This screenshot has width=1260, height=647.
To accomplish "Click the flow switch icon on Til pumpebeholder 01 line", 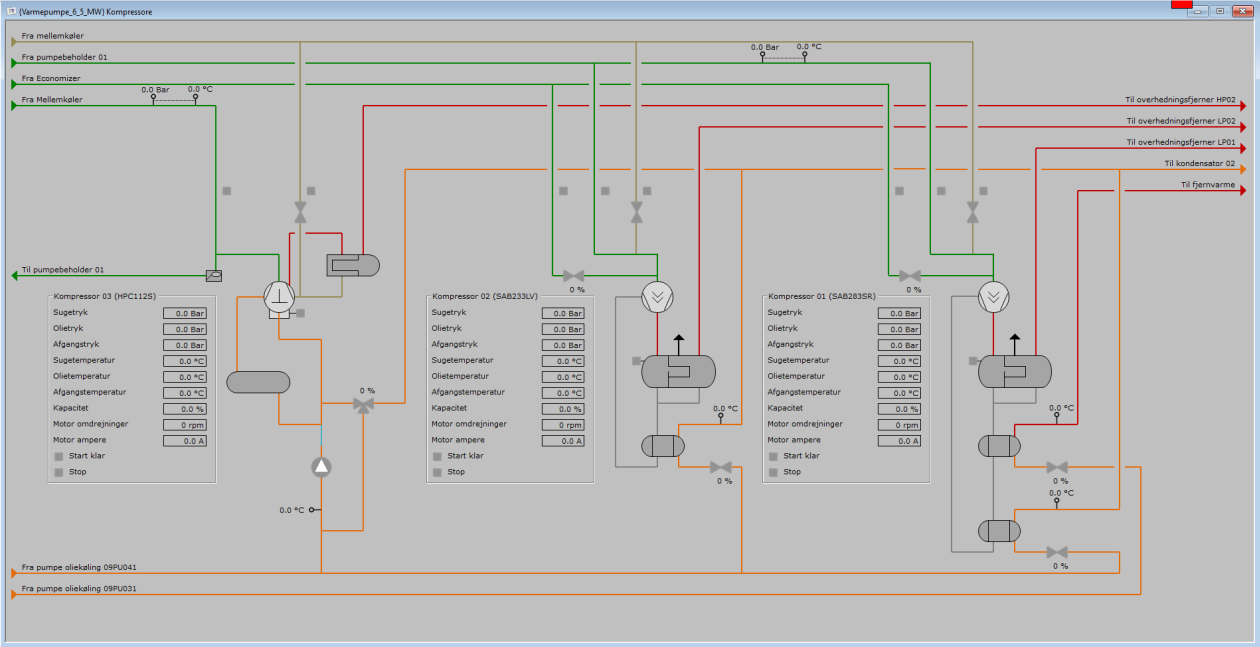I will point(213,275).
